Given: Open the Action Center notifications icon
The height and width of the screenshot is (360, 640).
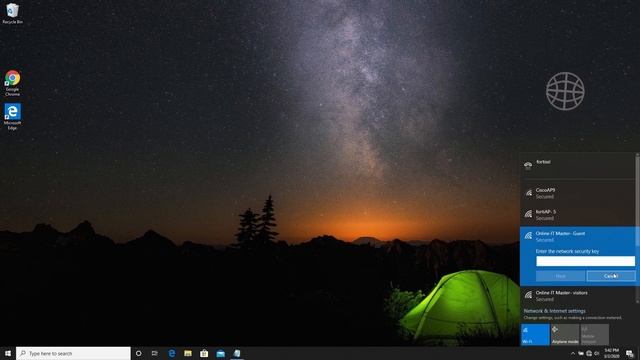Looking at the screenshot, I should coord(630,353).
